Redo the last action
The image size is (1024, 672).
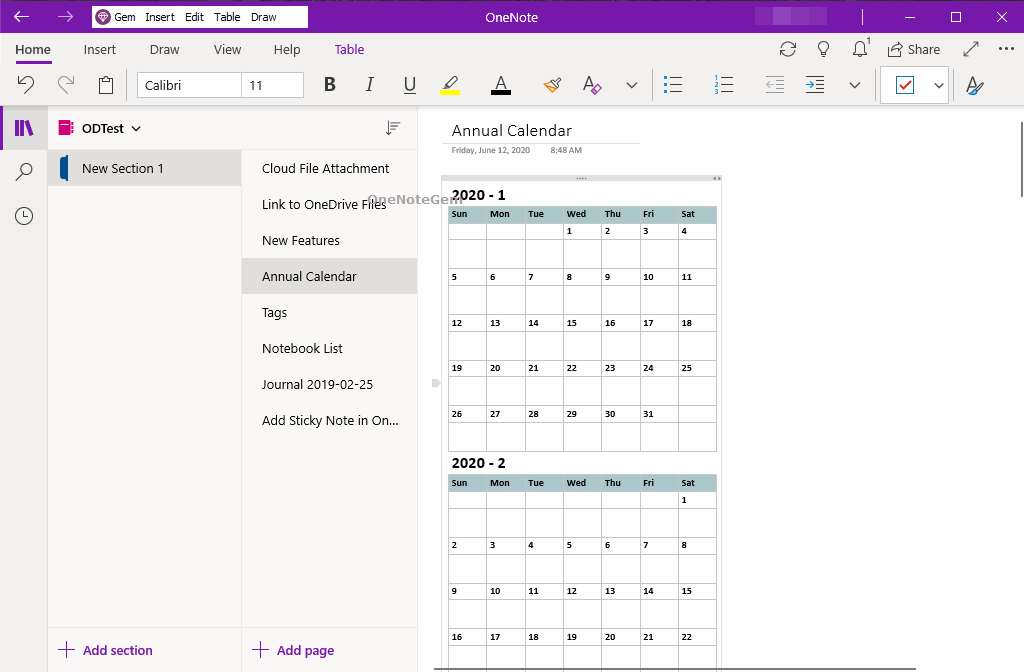point(66,85)
